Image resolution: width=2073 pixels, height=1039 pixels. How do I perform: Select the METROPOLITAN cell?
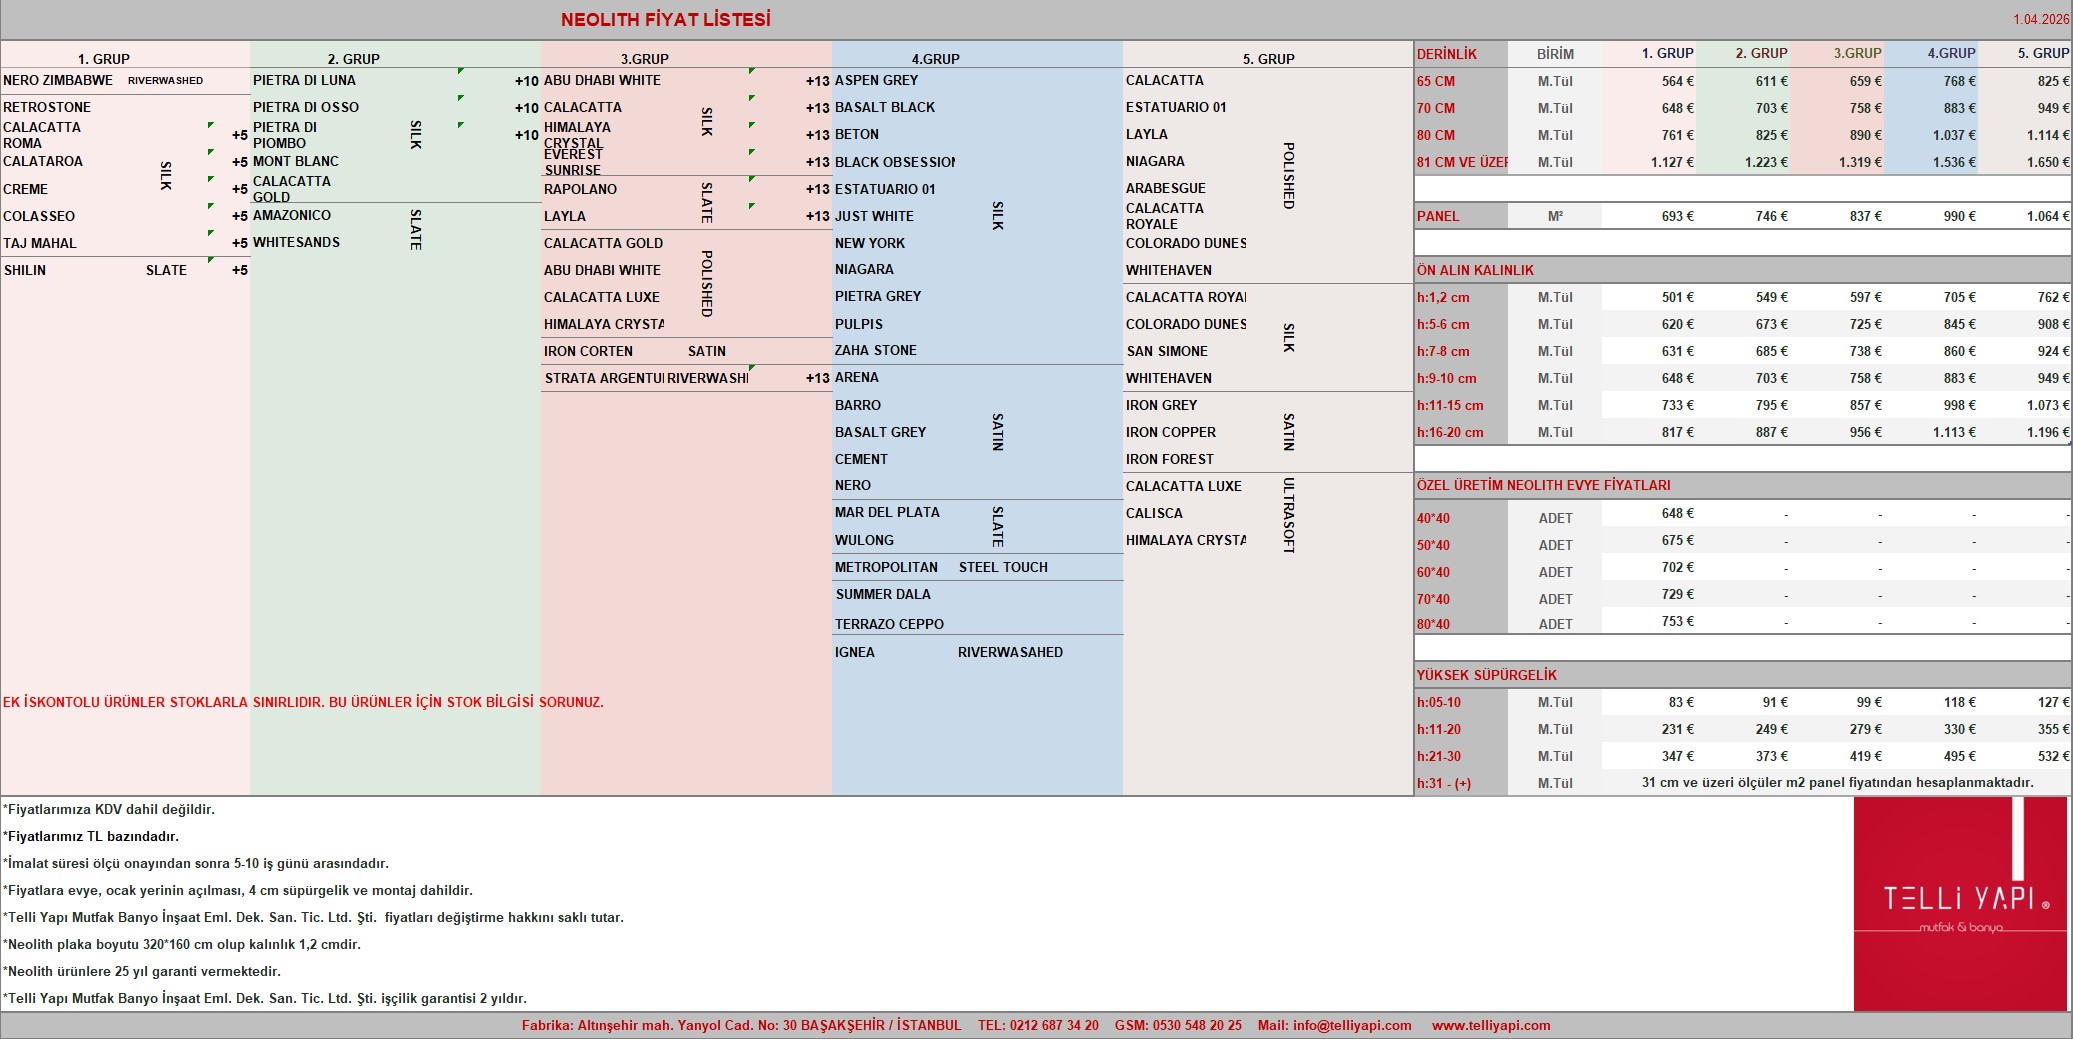point(887,567)
